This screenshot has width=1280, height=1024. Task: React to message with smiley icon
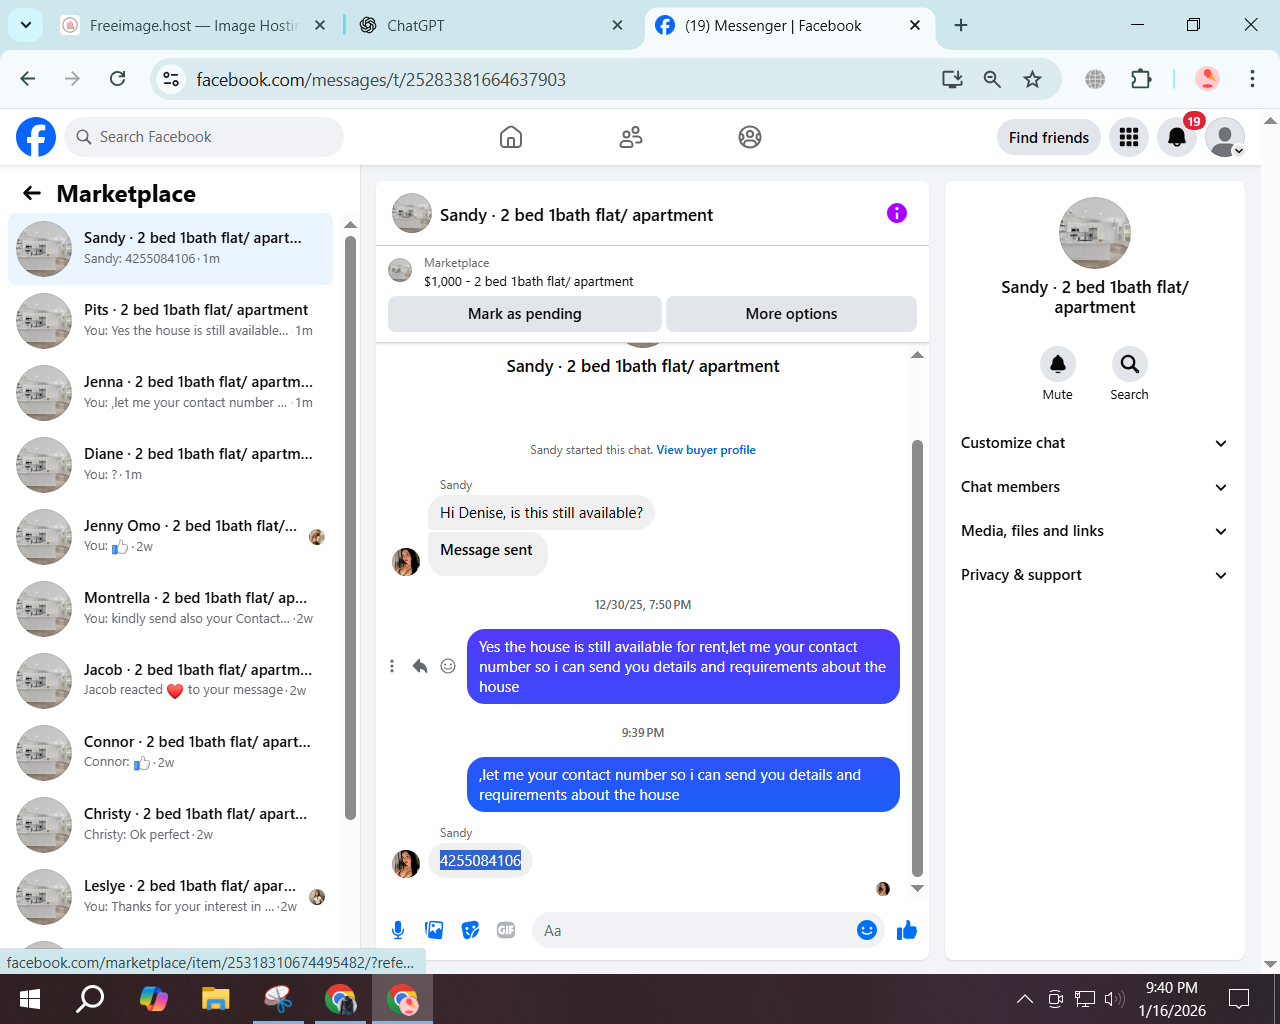point(448,666)
